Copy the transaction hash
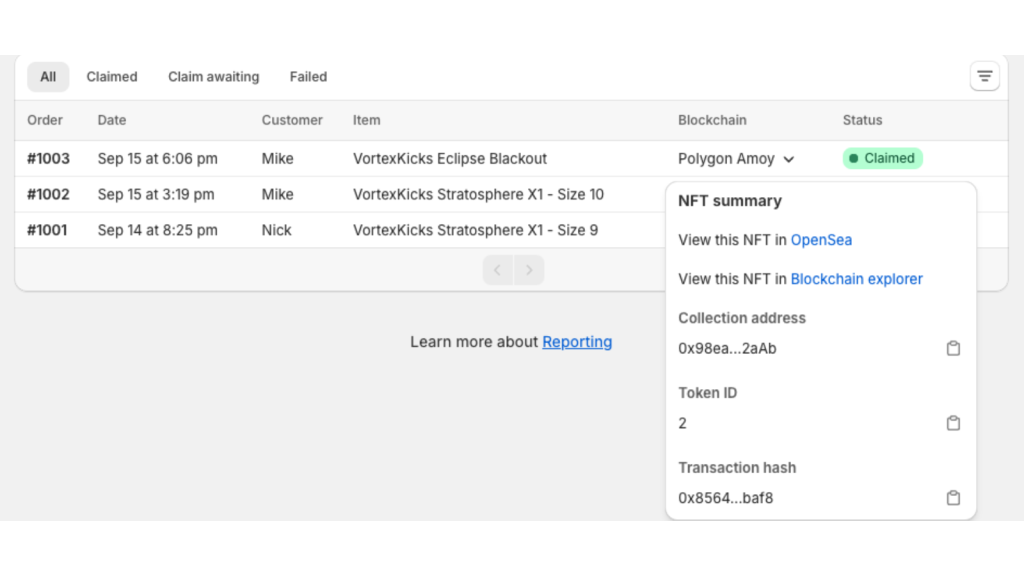This screenshot has height=576, width=1024. coord(953,498)
